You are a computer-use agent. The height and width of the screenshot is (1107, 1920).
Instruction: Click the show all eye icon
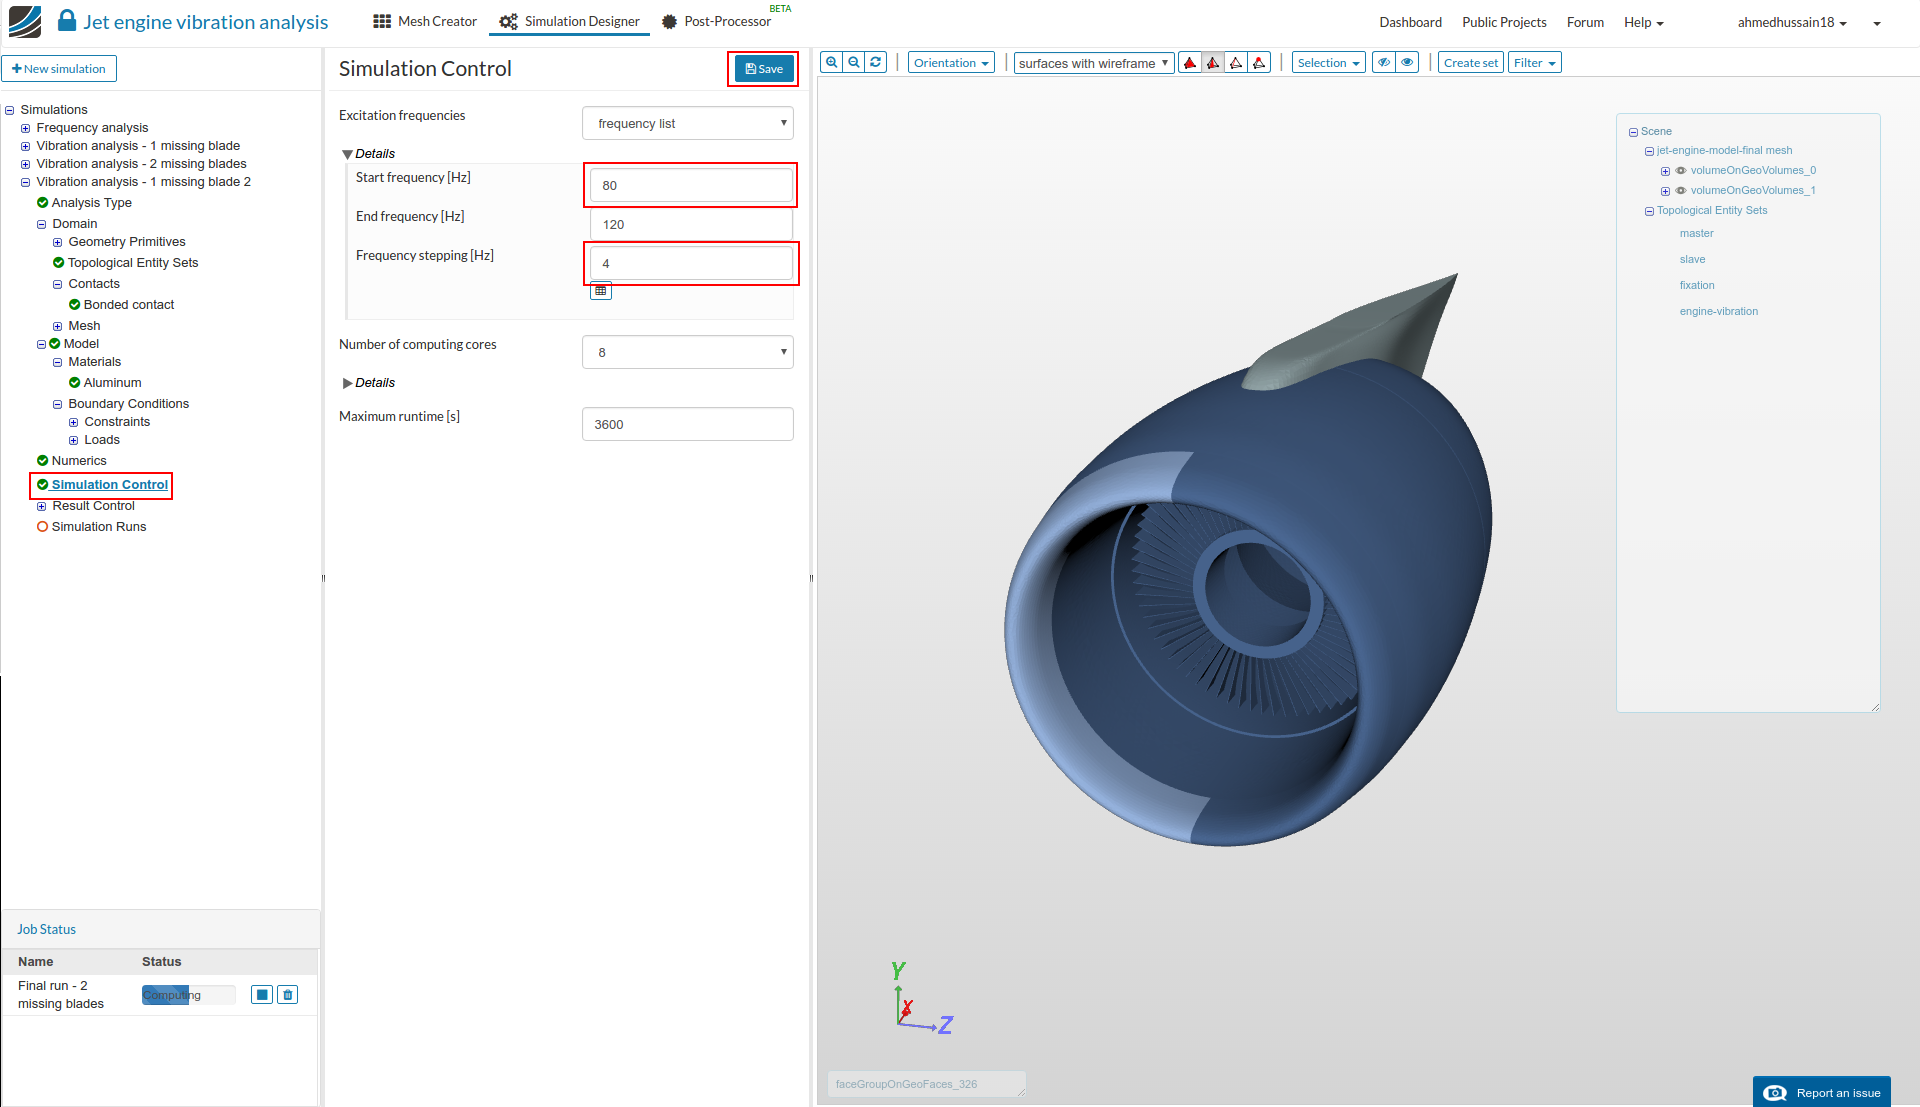(1407, 62)
